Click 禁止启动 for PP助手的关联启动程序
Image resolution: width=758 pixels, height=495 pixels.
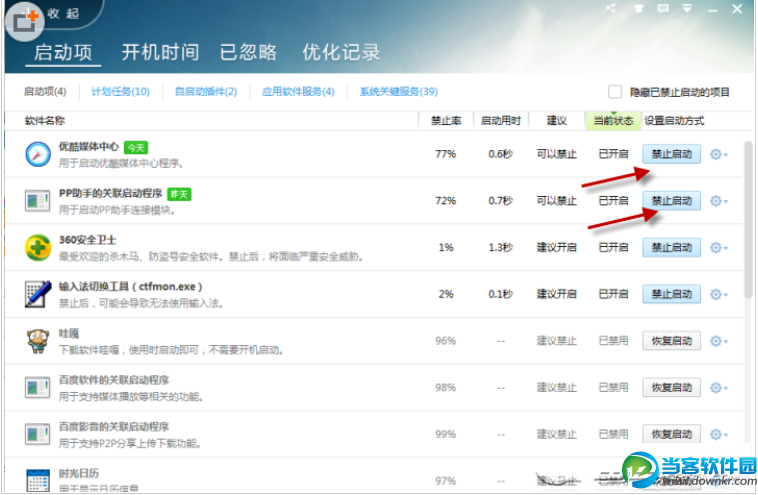(671, 201)
